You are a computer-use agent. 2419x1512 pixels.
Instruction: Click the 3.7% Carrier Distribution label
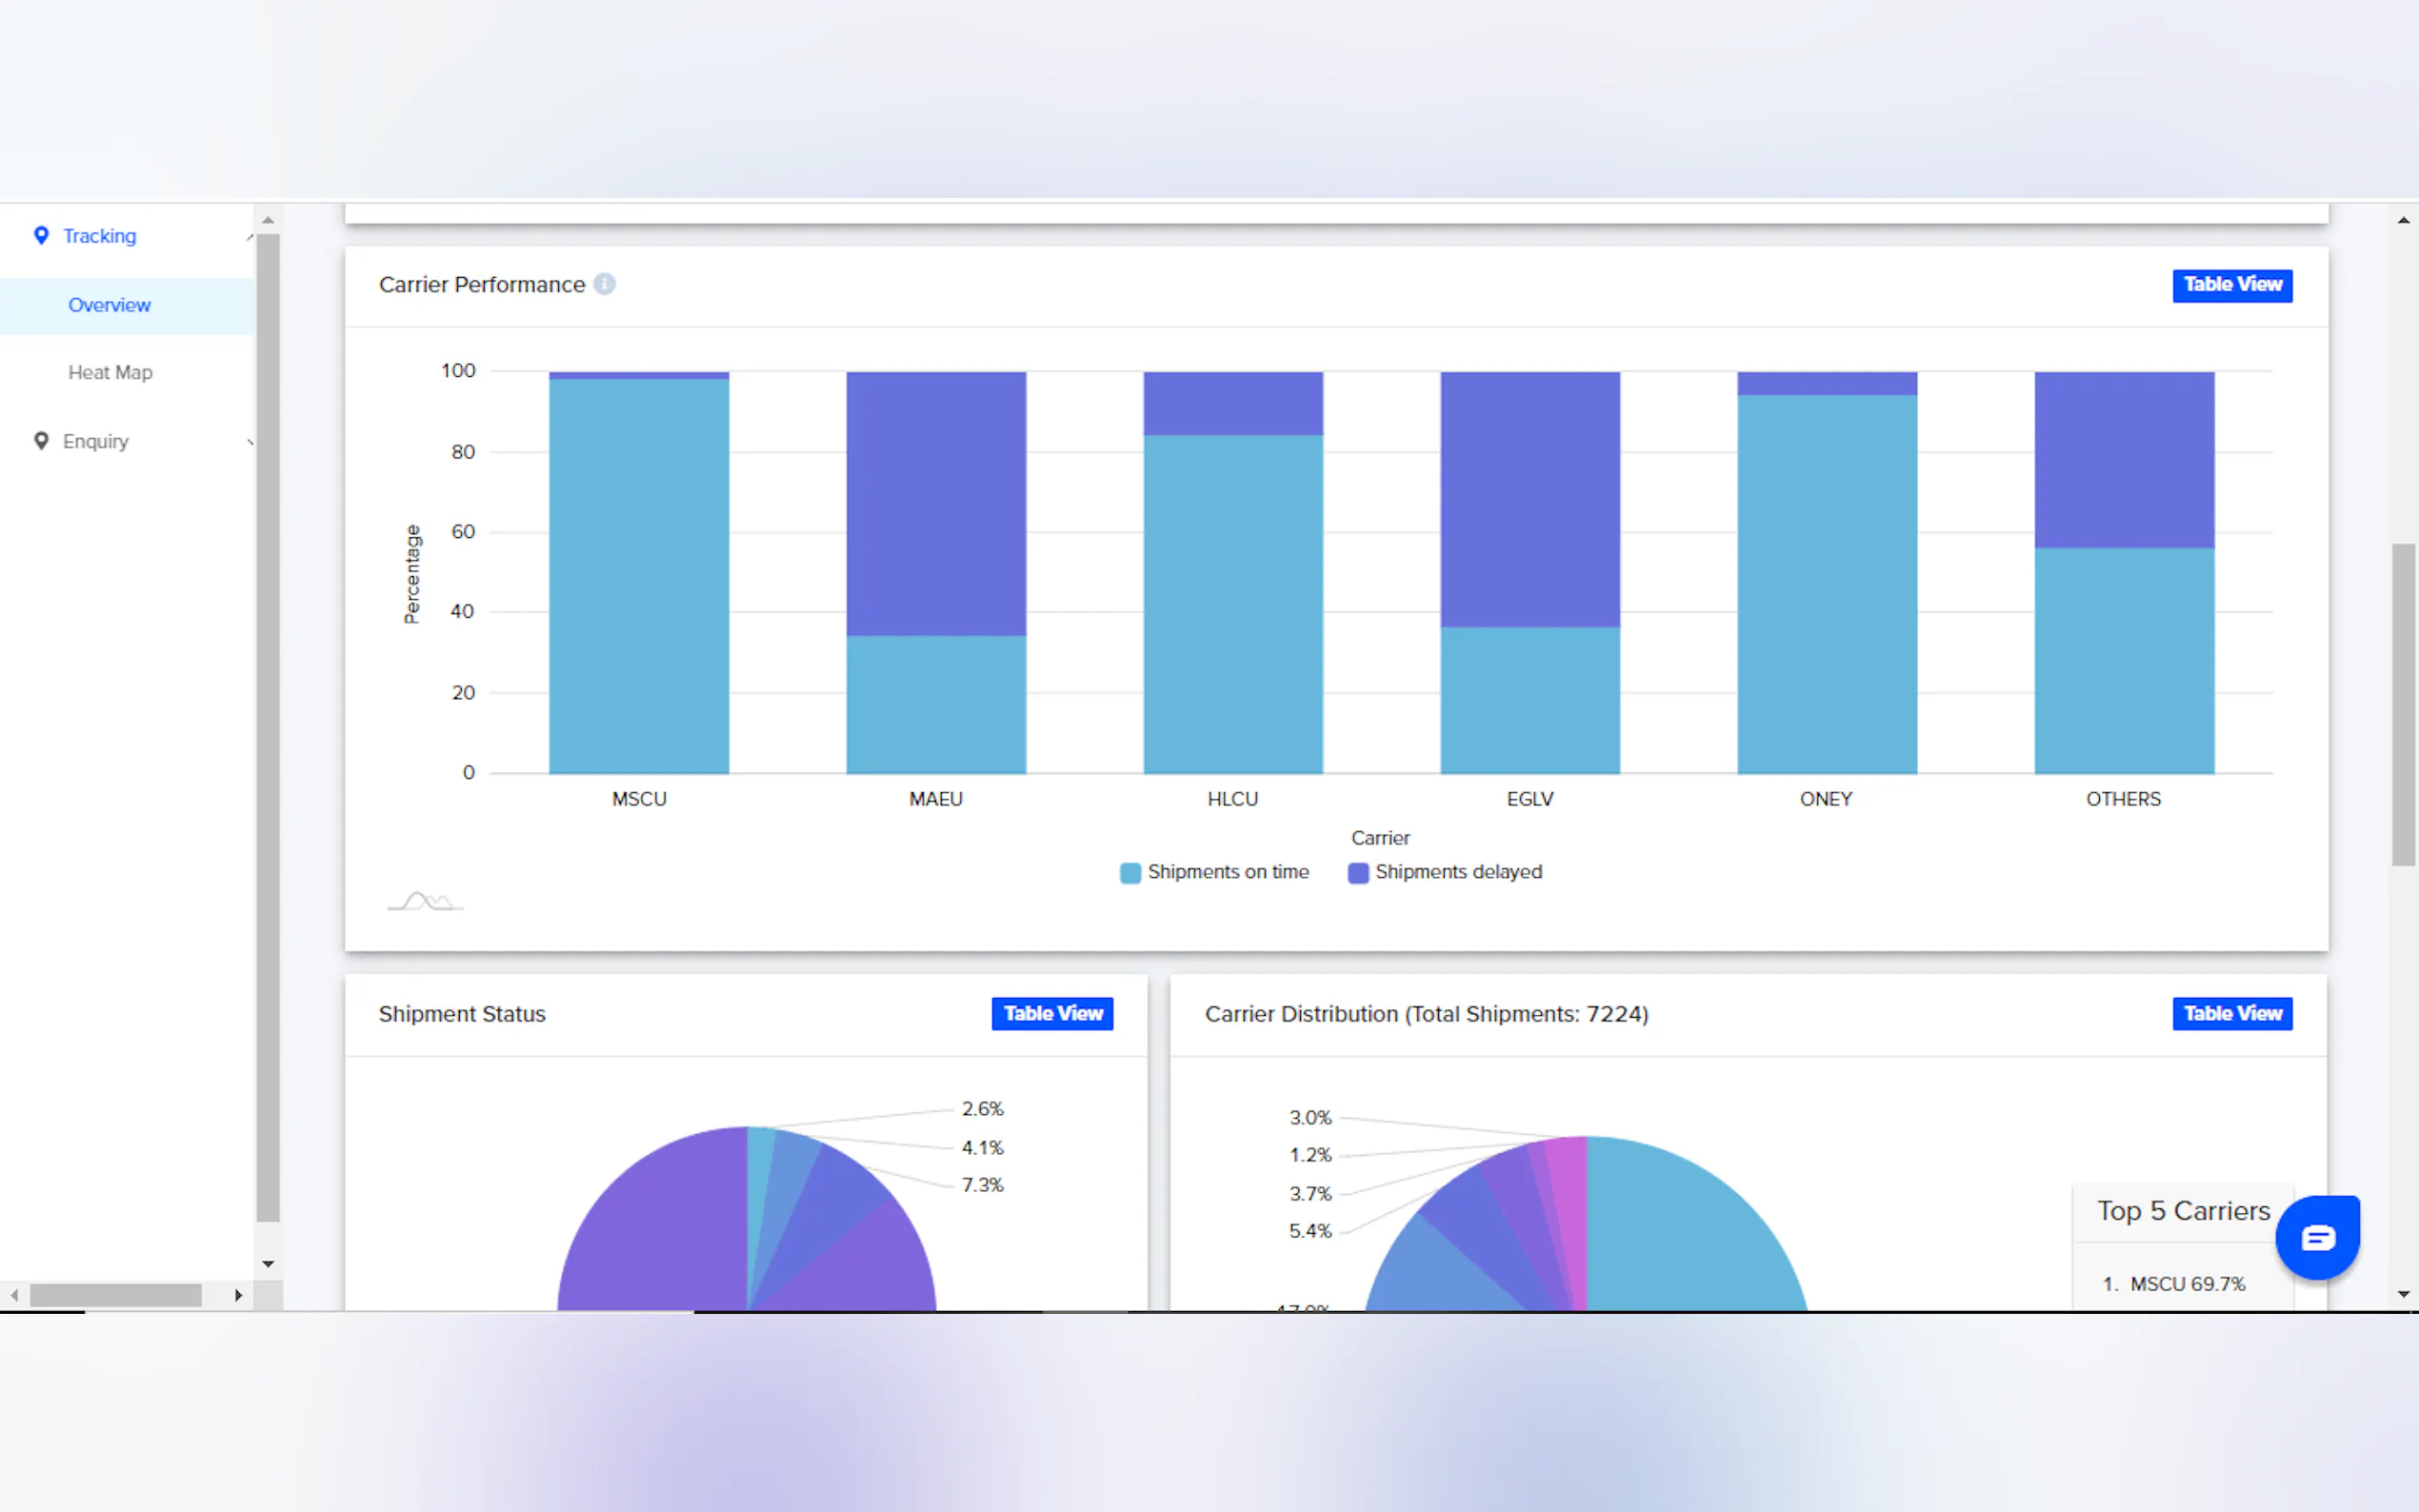click(1310, 1194)
